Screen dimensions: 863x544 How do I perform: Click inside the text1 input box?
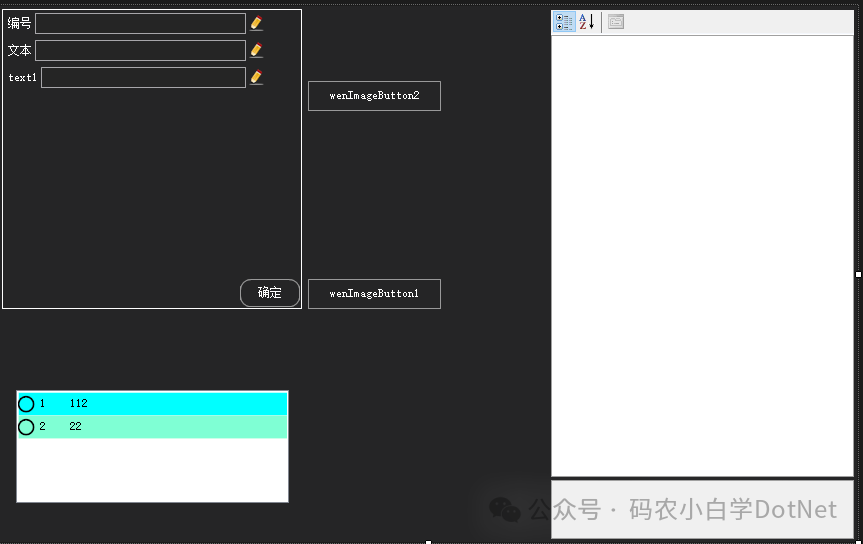click(x=143, y=77)
